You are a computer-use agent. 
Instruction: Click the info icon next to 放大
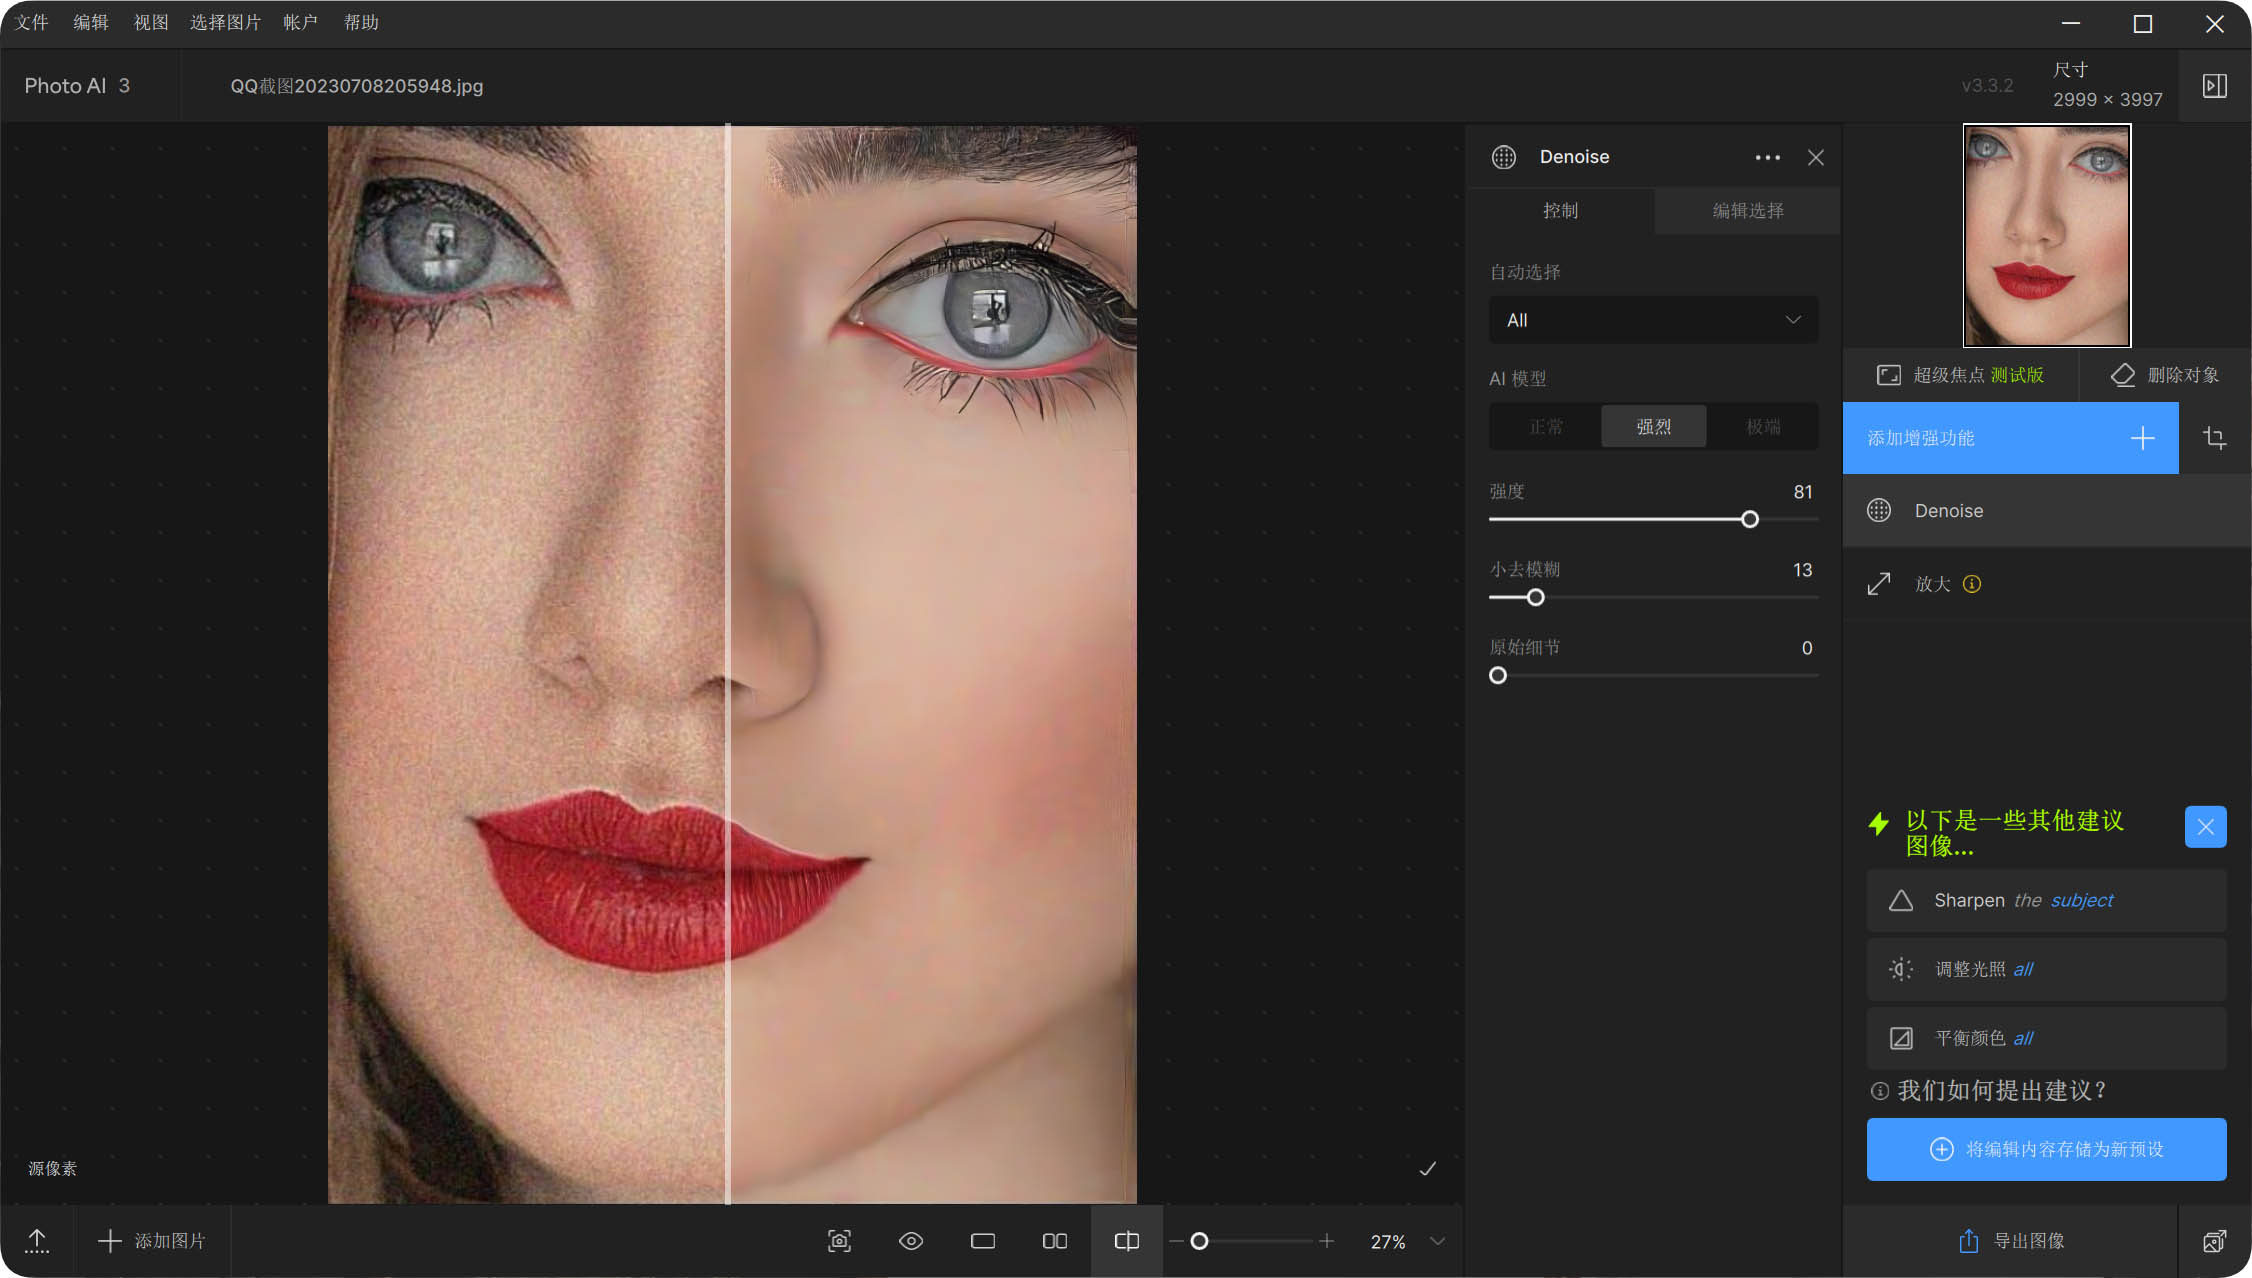[x=1972, y=584]
